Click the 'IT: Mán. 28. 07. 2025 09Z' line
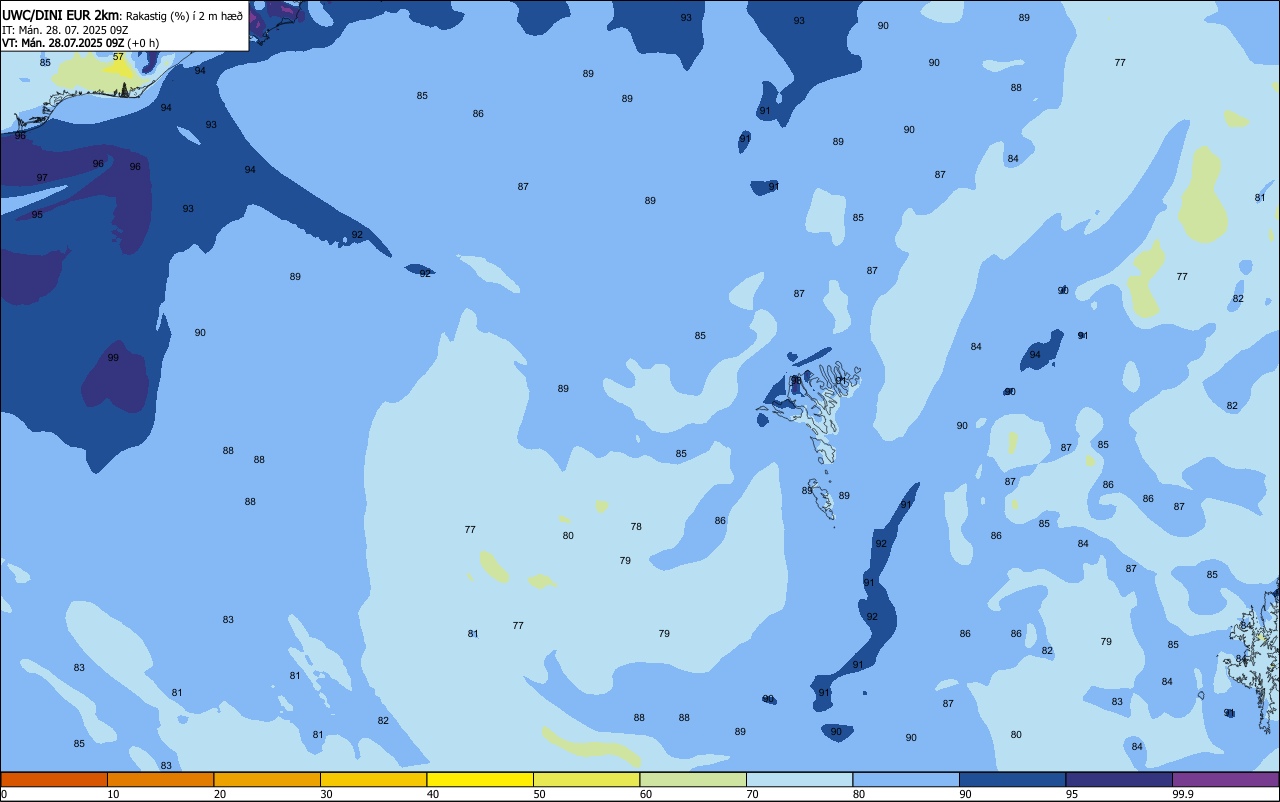This screenshot has height=802, width=1280. pos(65,30)
